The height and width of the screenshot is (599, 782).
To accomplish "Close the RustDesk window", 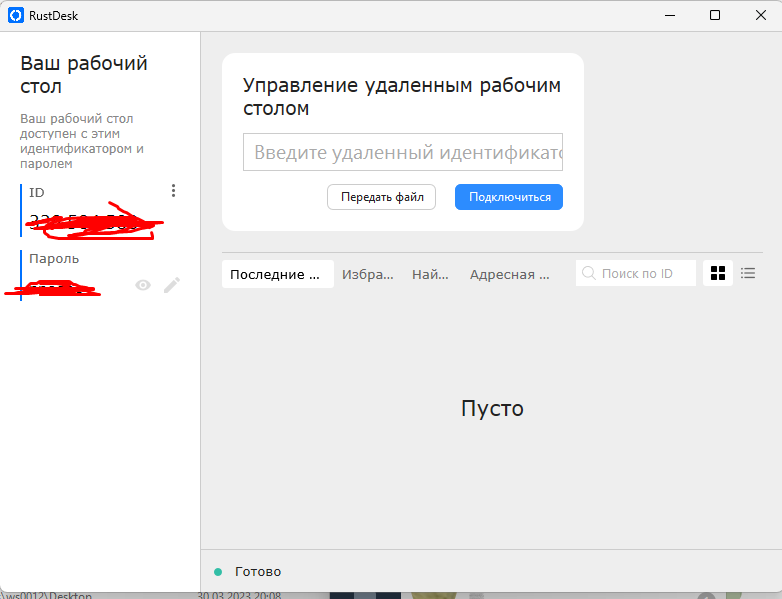I will [x=761, y=15].
